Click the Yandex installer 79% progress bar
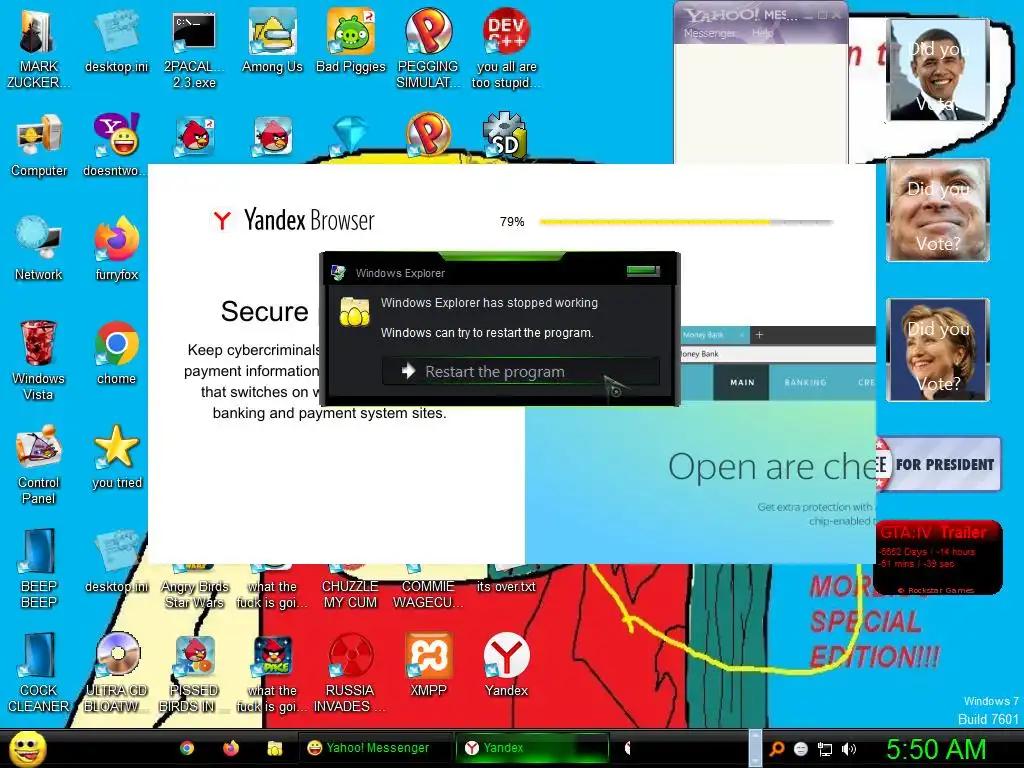The height and width of the screenshot is (768, 1024). [x=686, y=222]
